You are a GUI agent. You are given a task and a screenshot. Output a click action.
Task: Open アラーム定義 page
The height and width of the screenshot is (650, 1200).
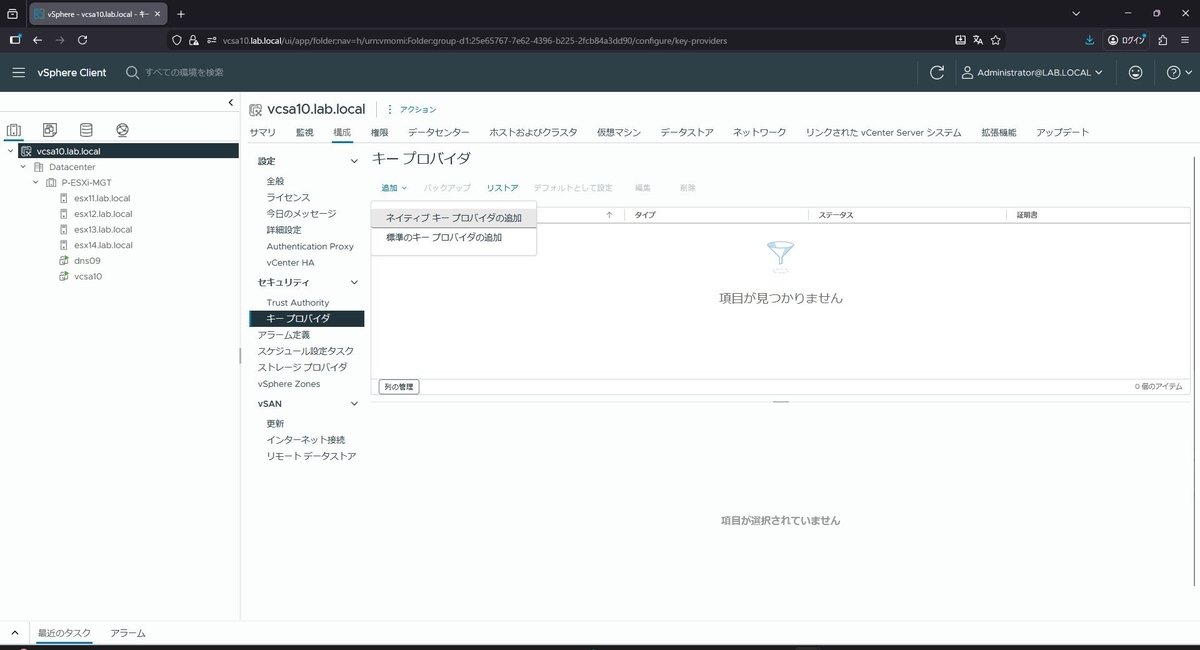coord(284,335)
